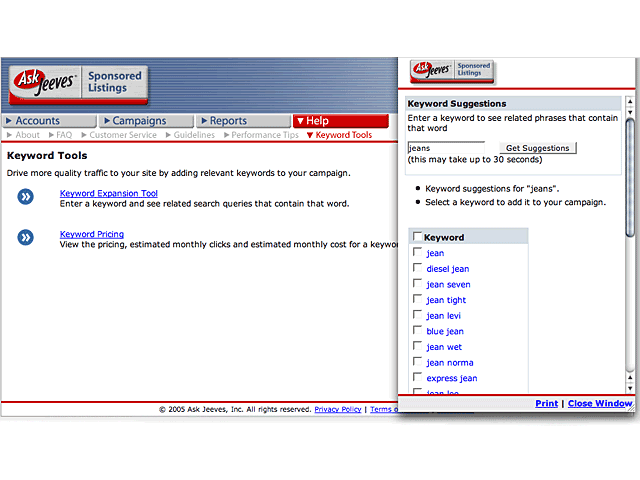640x480 pixels.
Task: Click the Ask Jeeves logo in popup window
Action: [x=452, y=72]
